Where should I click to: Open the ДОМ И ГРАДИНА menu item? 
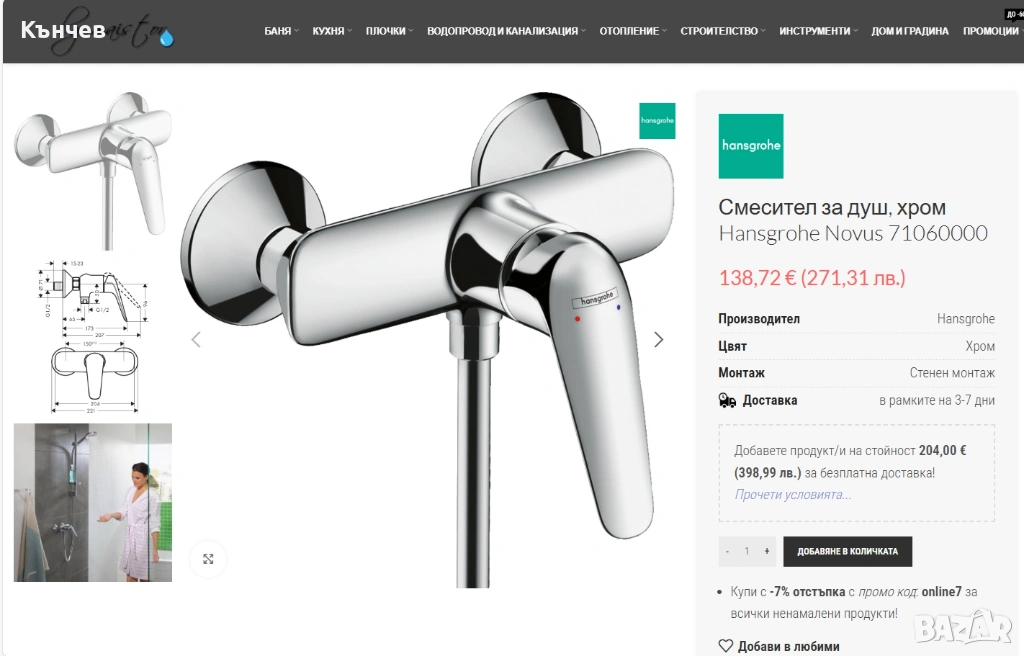910,31
